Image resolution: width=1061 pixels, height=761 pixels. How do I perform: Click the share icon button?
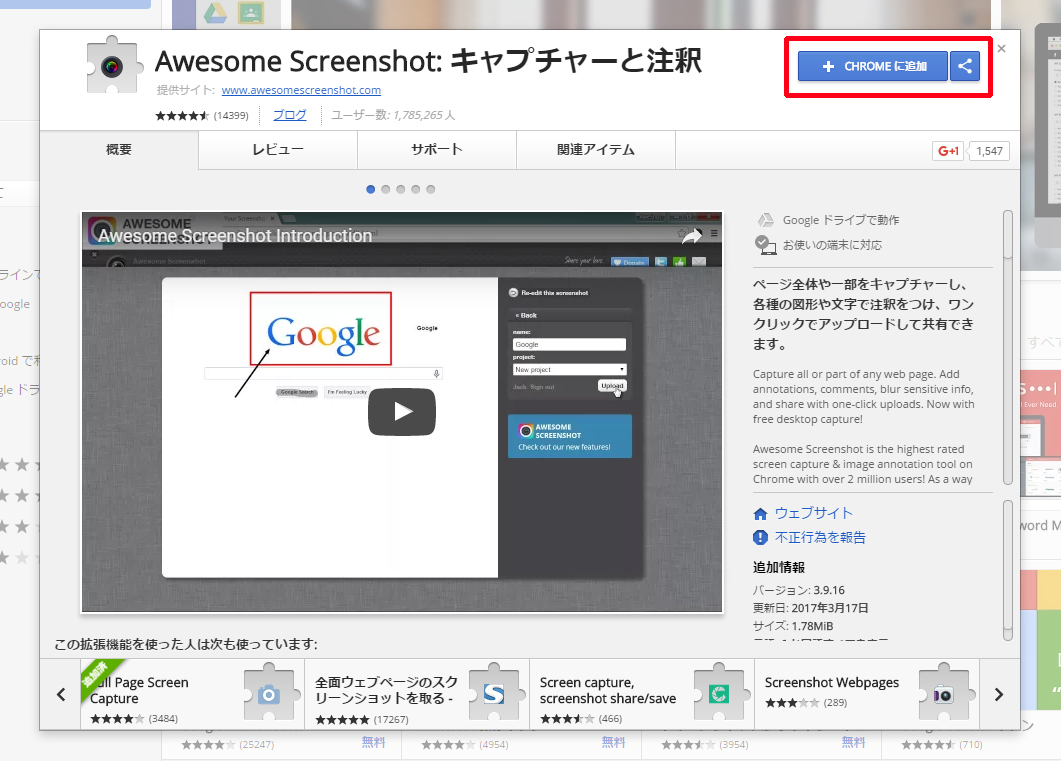click(965, 66)
